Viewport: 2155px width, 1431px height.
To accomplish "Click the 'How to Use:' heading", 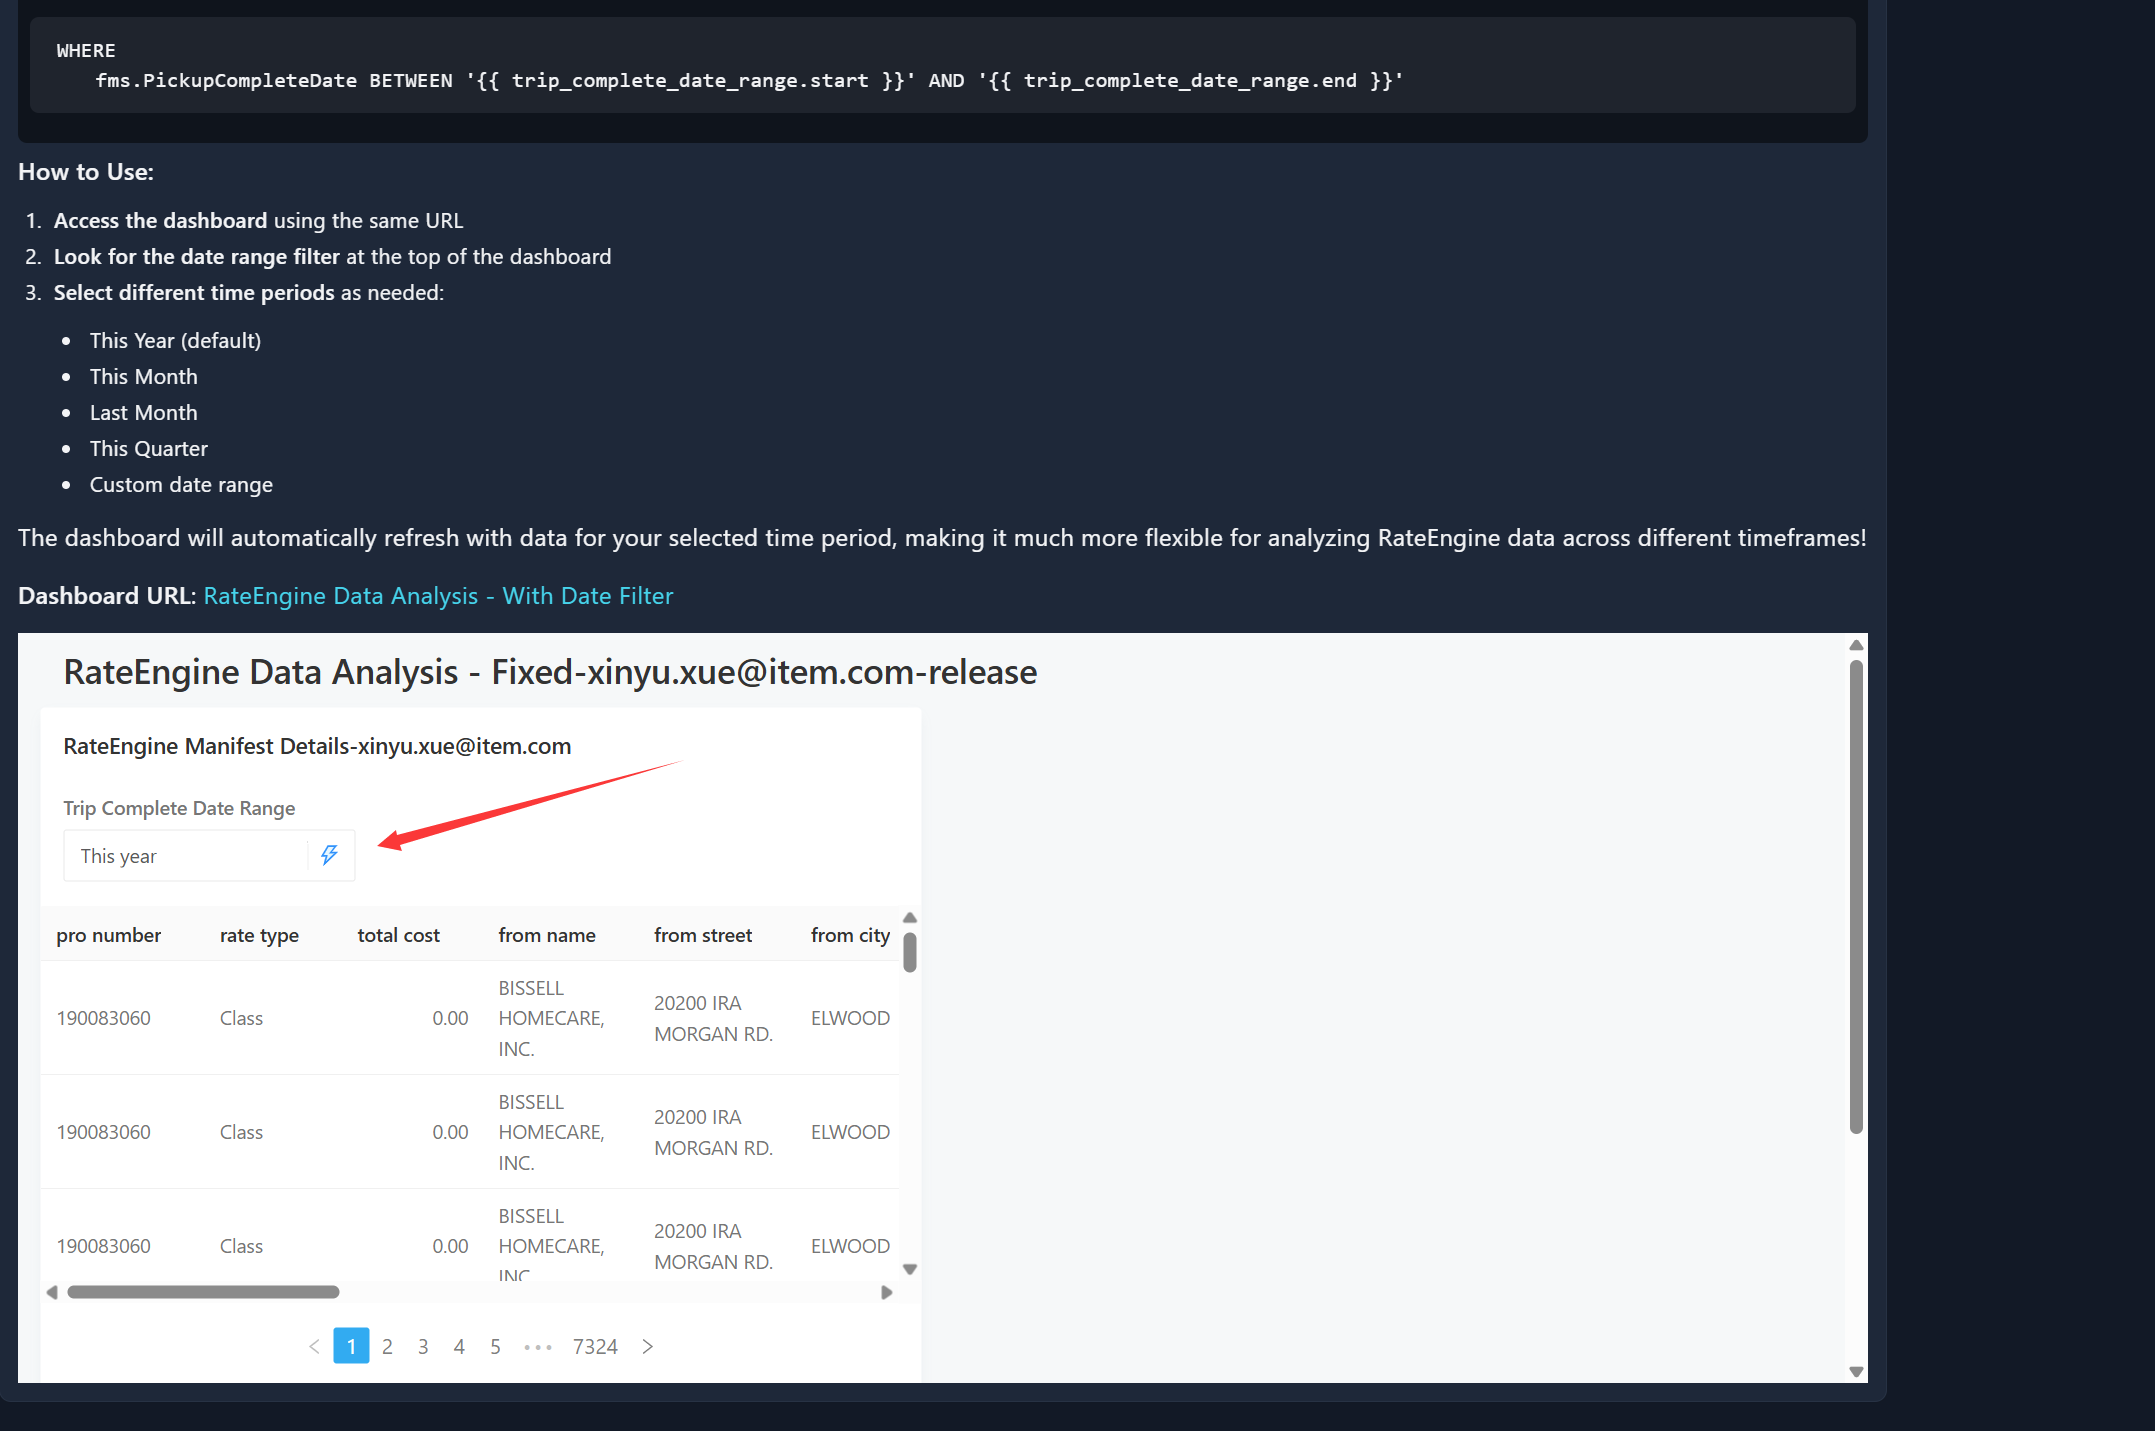I will (86, 172).
